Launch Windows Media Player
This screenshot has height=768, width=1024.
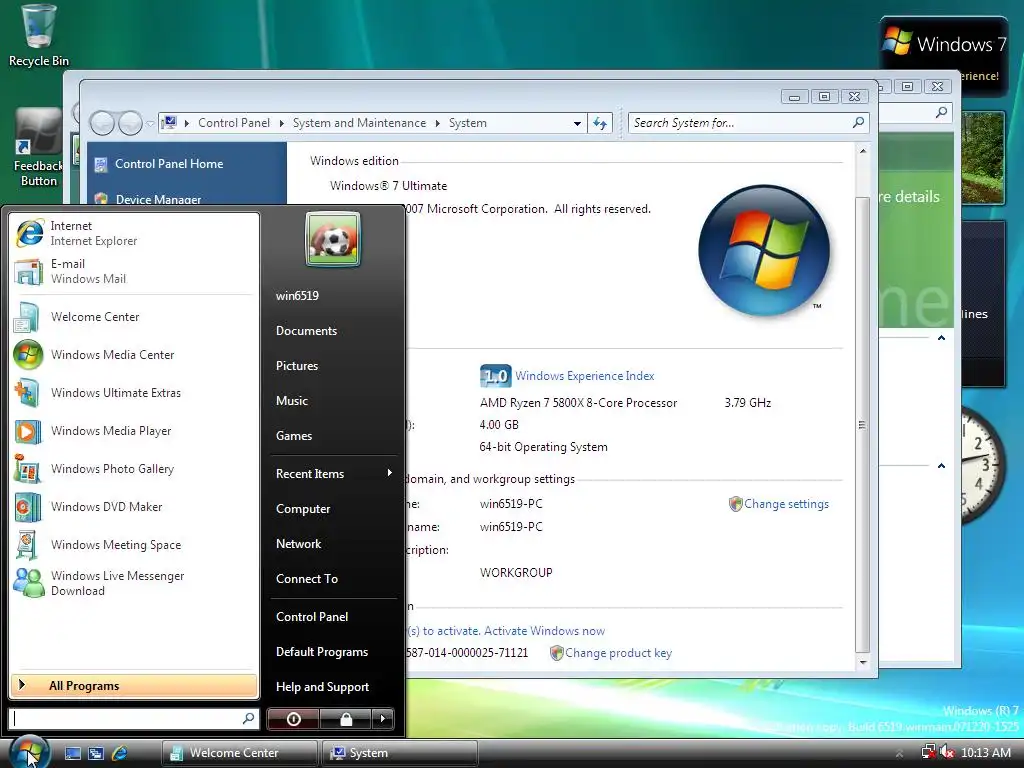pos(134,431)
